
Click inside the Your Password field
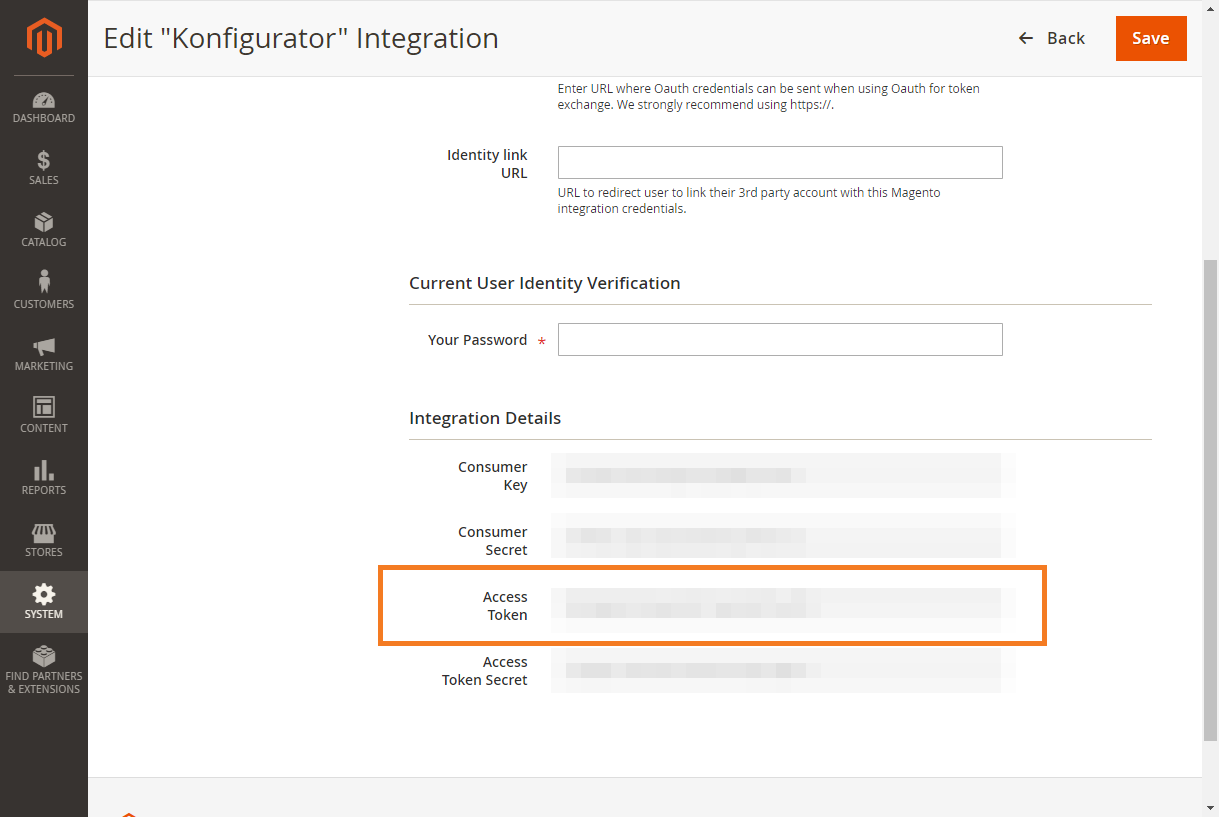779,339
